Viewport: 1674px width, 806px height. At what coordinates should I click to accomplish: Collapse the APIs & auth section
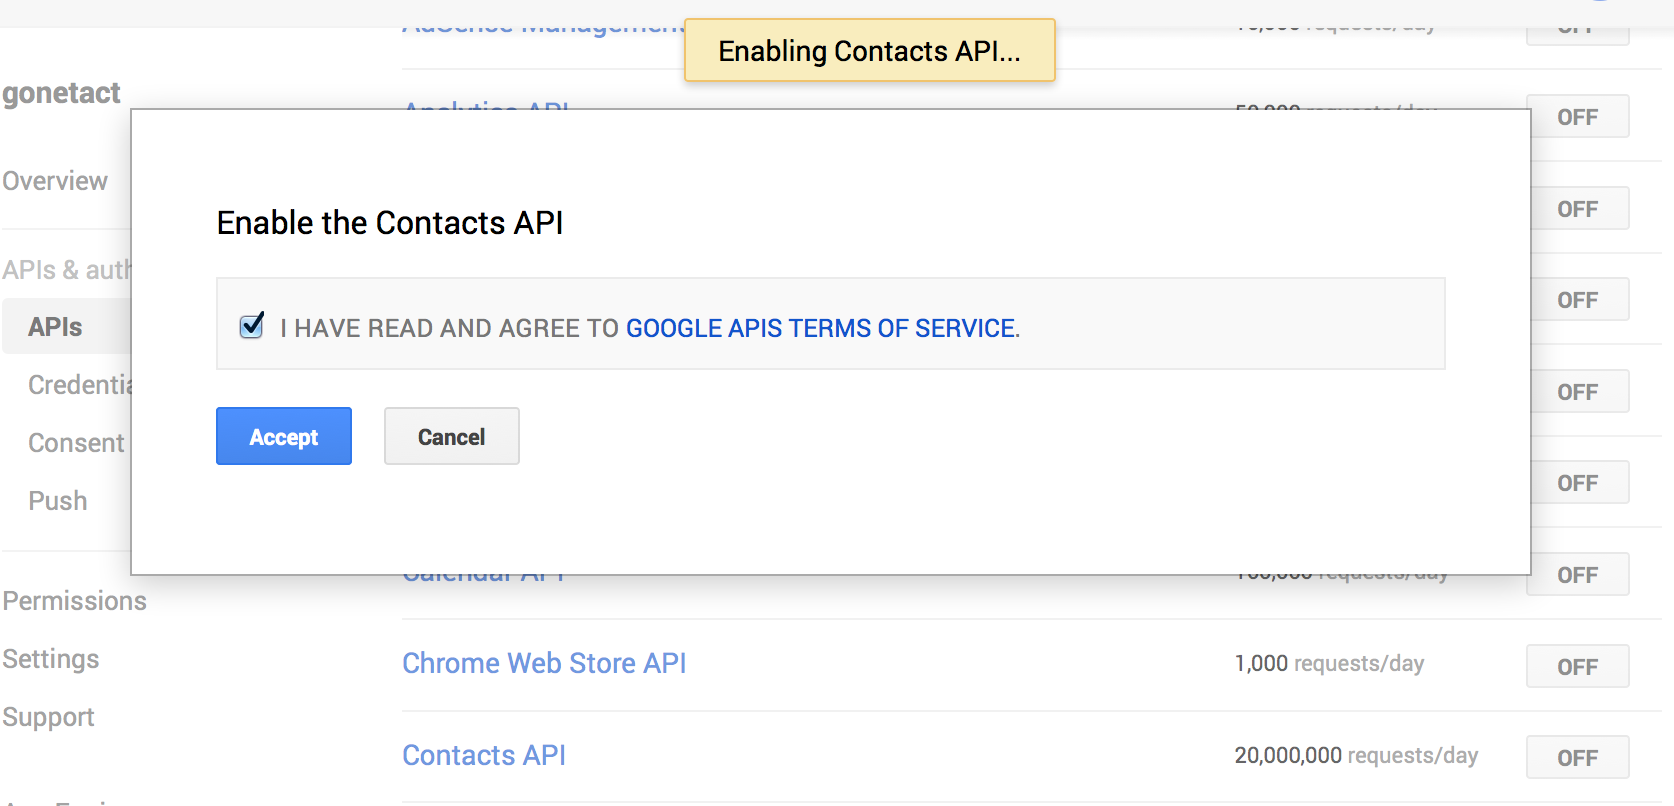(x=66, y=270)
